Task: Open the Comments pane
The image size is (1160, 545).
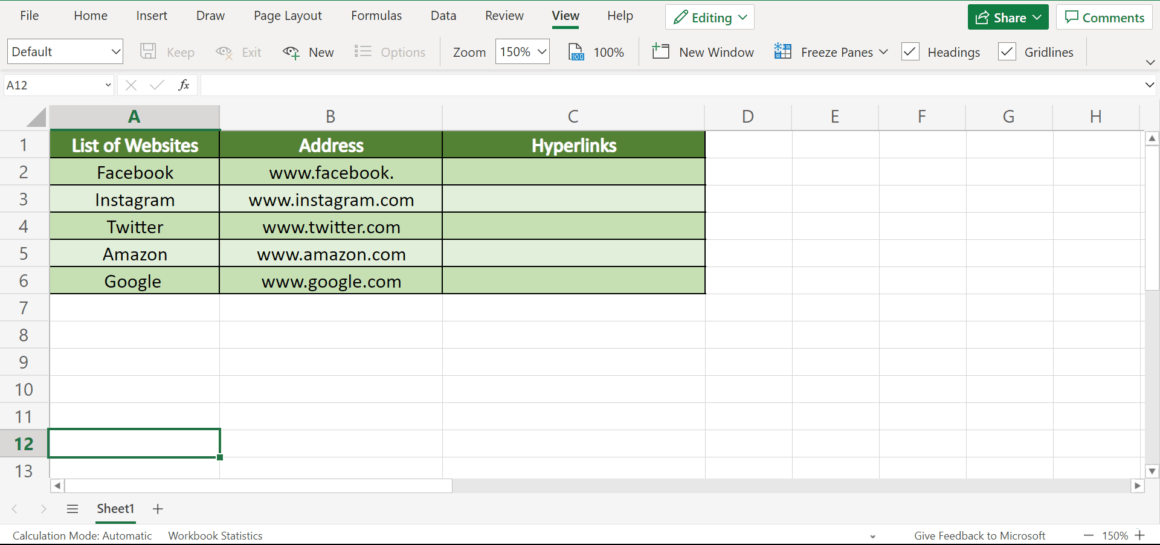Action: 1104,18
